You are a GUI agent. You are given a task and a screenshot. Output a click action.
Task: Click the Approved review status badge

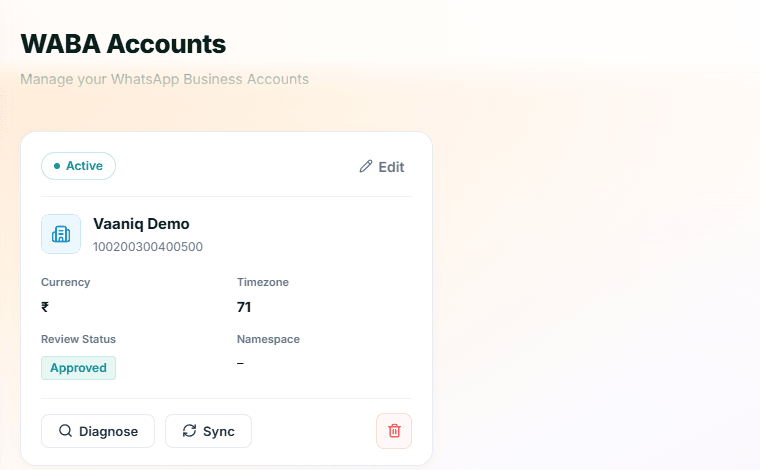(79, 368)
